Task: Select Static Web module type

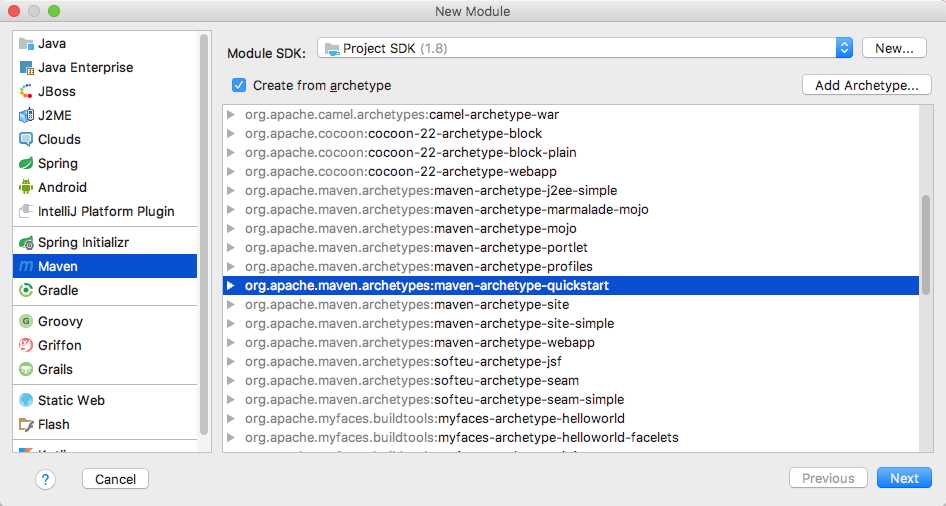Action: pyautogui.click(x=105, y=400)
